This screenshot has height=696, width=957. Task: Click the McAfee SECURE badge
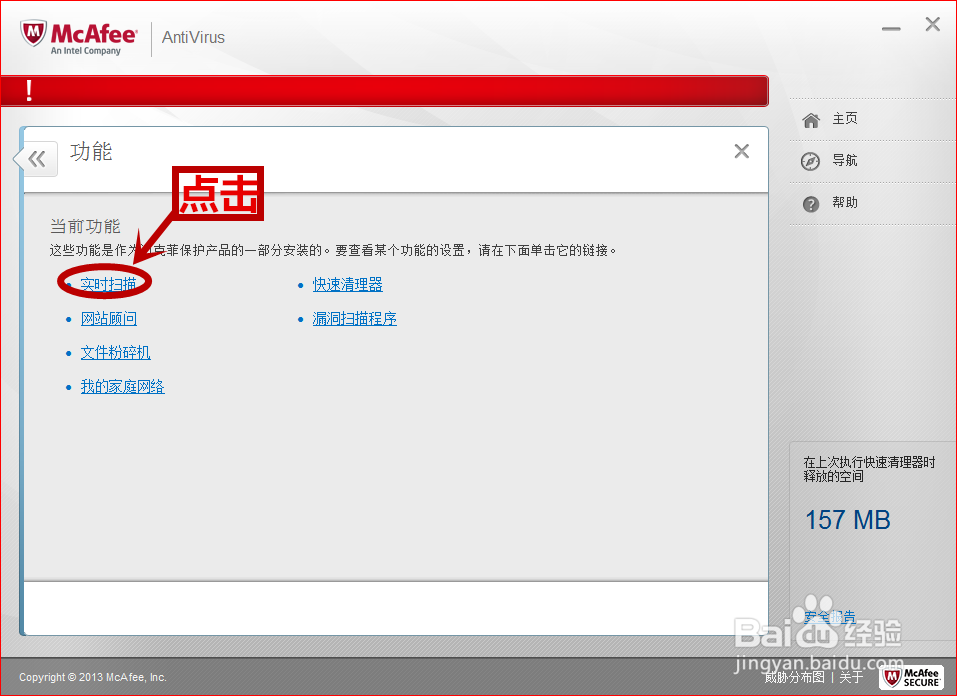coord(911,677)
